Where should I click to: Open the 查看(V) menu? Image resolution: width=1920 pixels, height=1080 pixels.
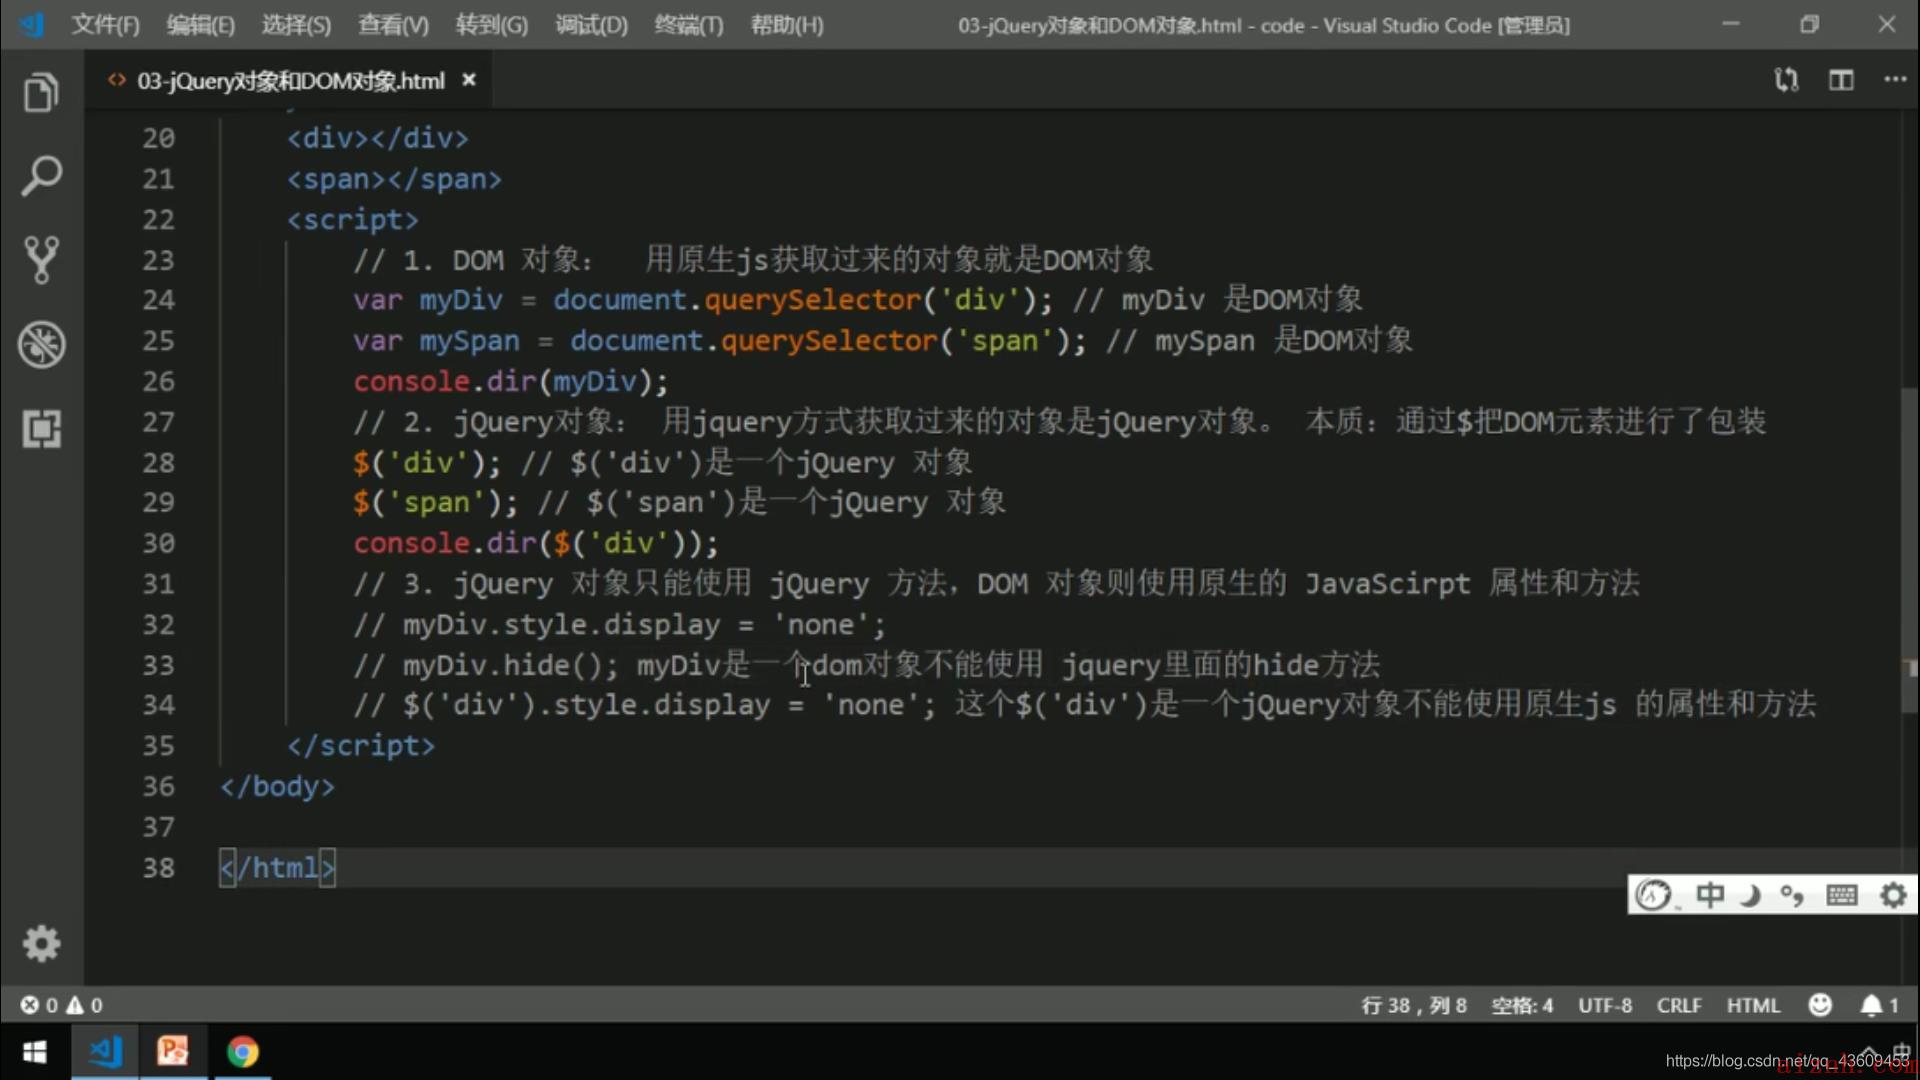coord(393,25)
